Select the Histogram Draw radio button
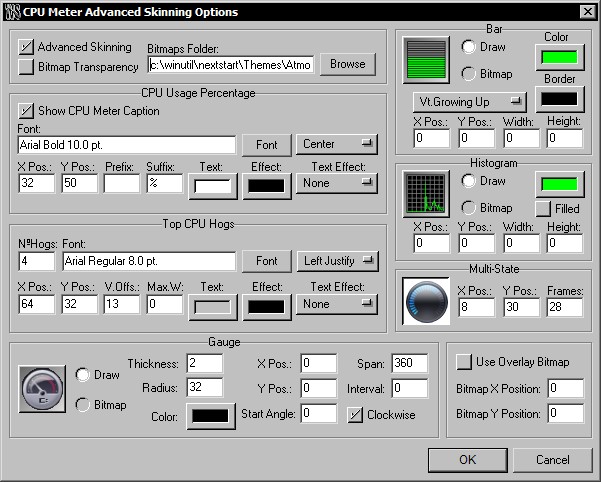This screenshot has width=601, height=482. 468,180
